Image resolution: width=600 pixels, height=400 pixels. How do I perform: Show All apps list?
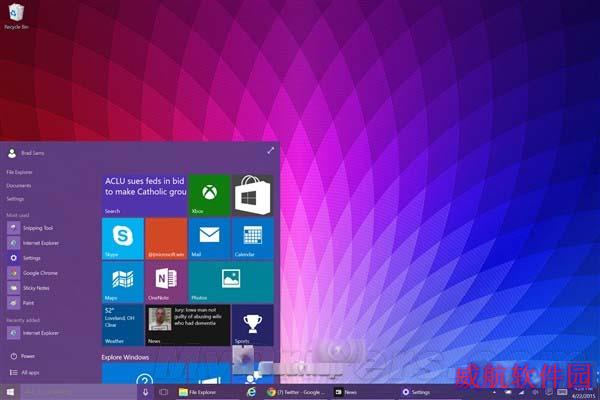[x=24, y=372]
